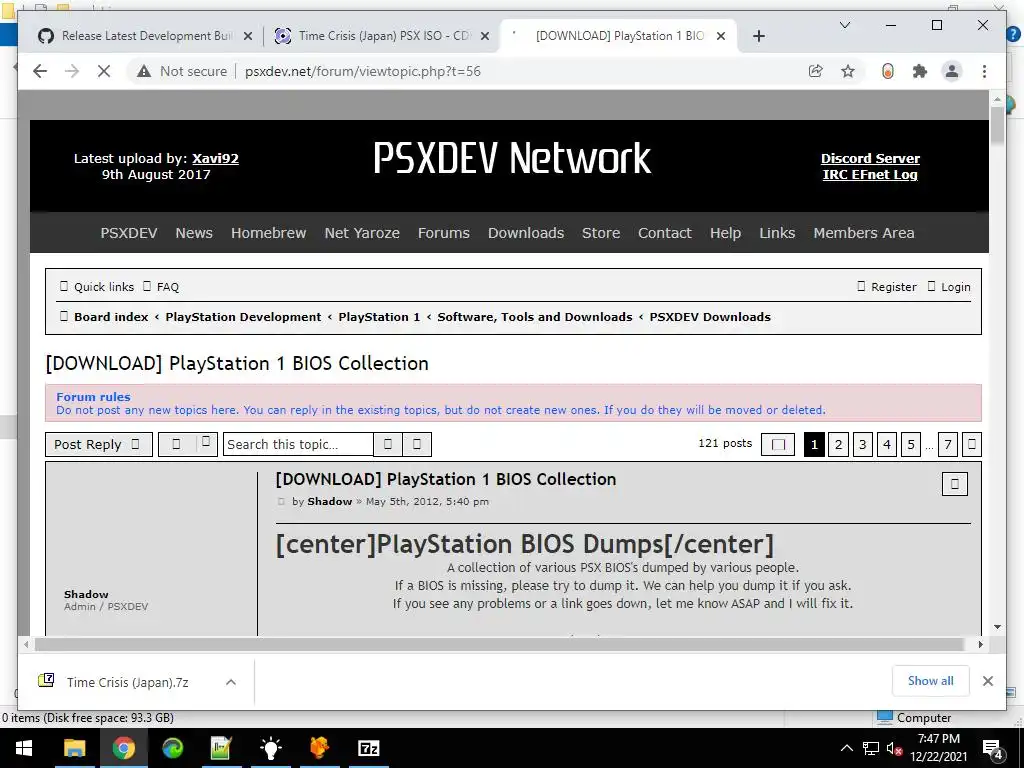Close the PlayStation 1 BIOS tab
Image resolution: width=1024 pixels, height=768 pixels.
[x=721, y=36]
